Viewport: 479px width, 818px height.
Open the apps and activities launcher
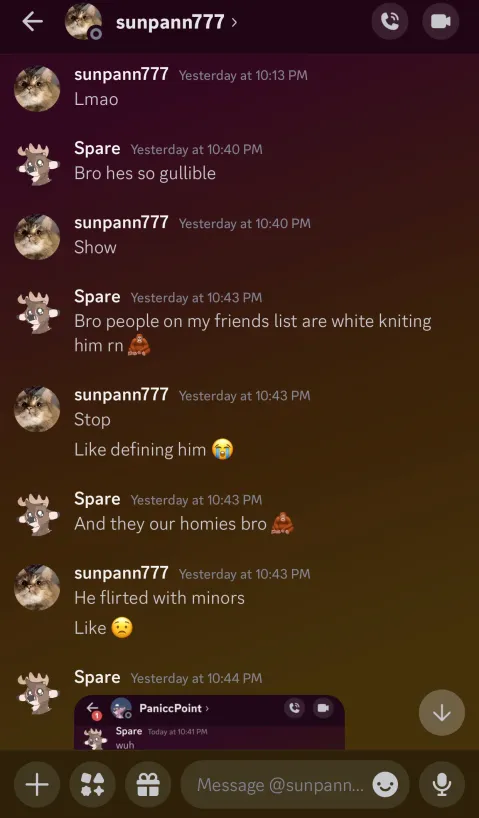coord(92,784)
